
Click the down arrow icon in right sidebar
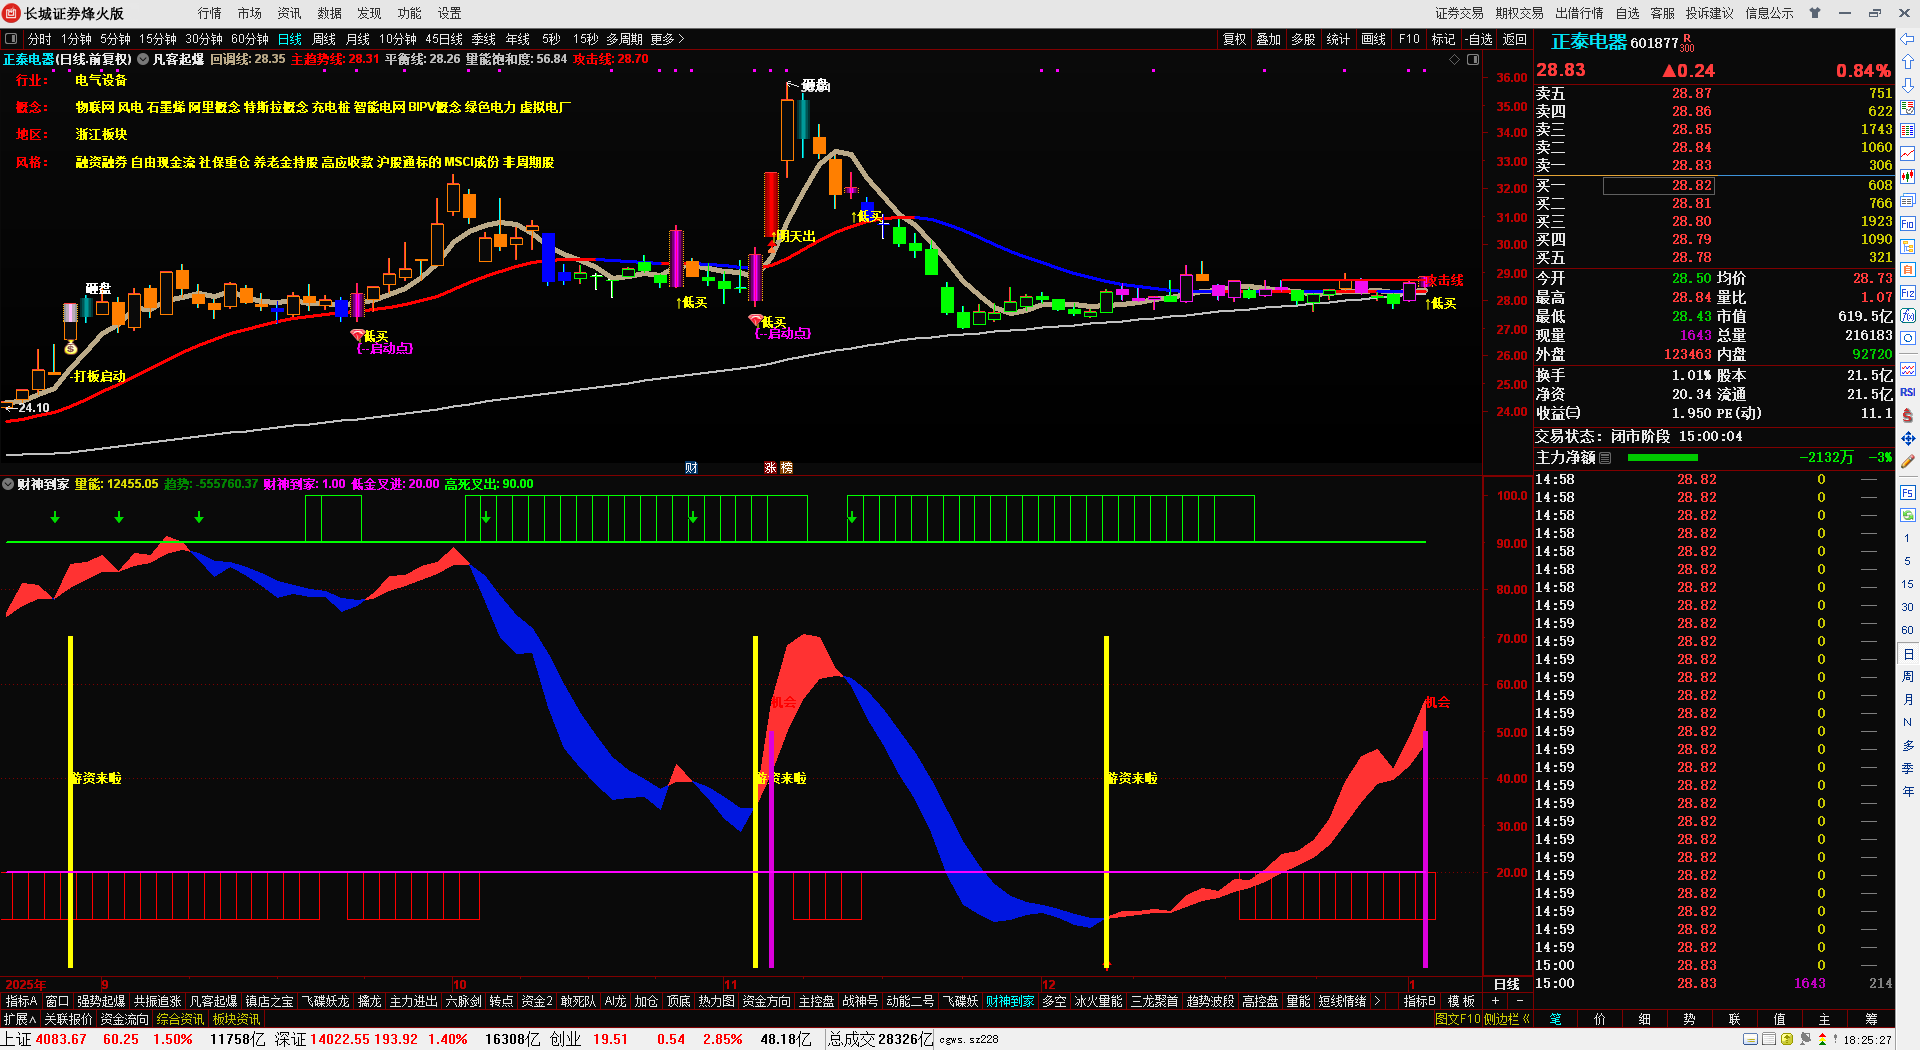point(1907,85)
